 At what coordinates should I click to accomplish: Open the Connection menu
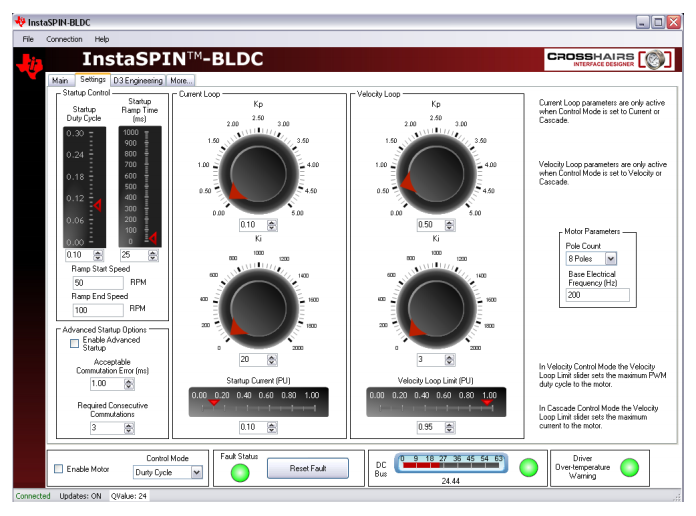pyautogui.click(x=64, y=38)
